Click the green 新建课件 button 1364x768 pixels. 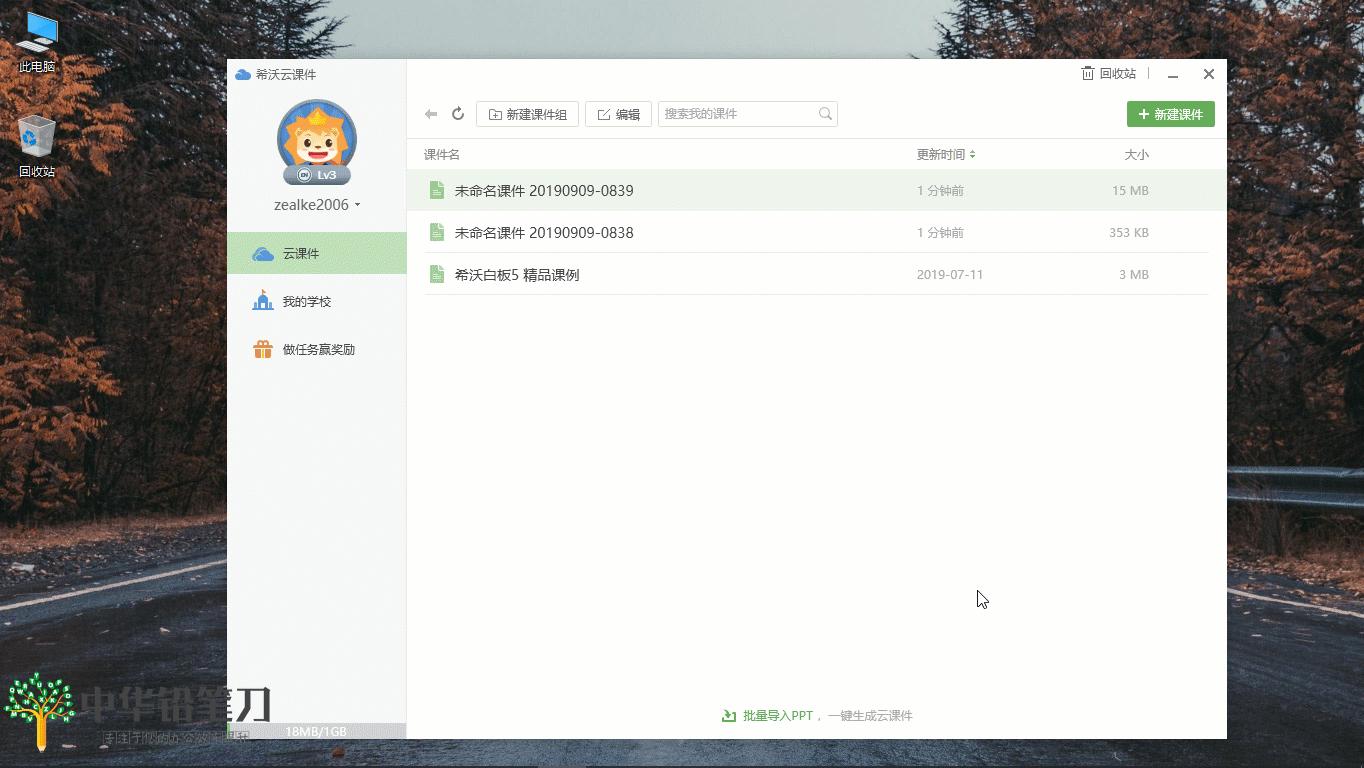(x=1170, y=113)
